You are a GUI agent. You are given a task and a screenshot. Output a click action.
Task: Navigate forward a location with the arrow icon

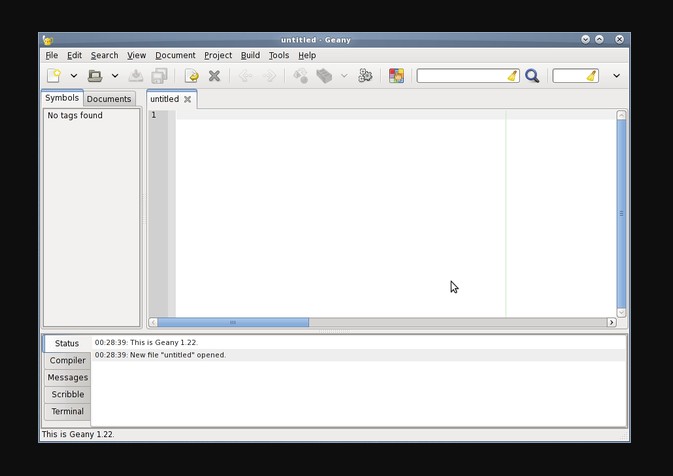coord(270,76)
